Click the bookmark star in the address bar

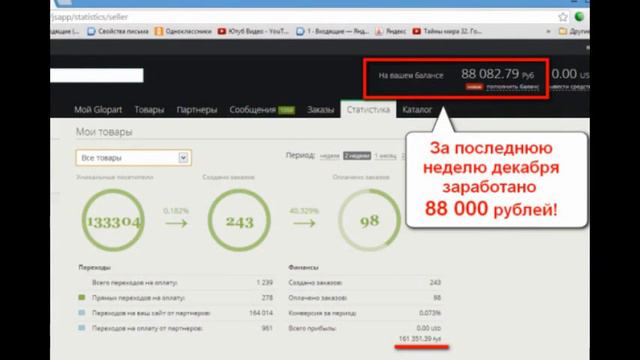pyautogui.click(x=563, y=17)
